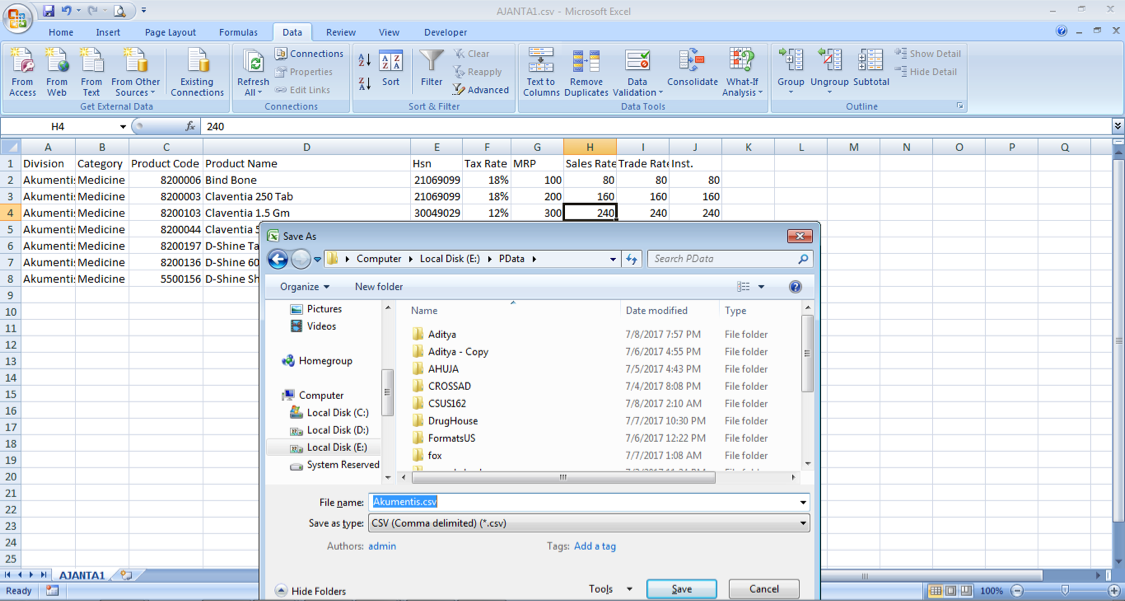Screen dimensions: 1125x601
Task: Select column header H
Action: coord(590,147)
